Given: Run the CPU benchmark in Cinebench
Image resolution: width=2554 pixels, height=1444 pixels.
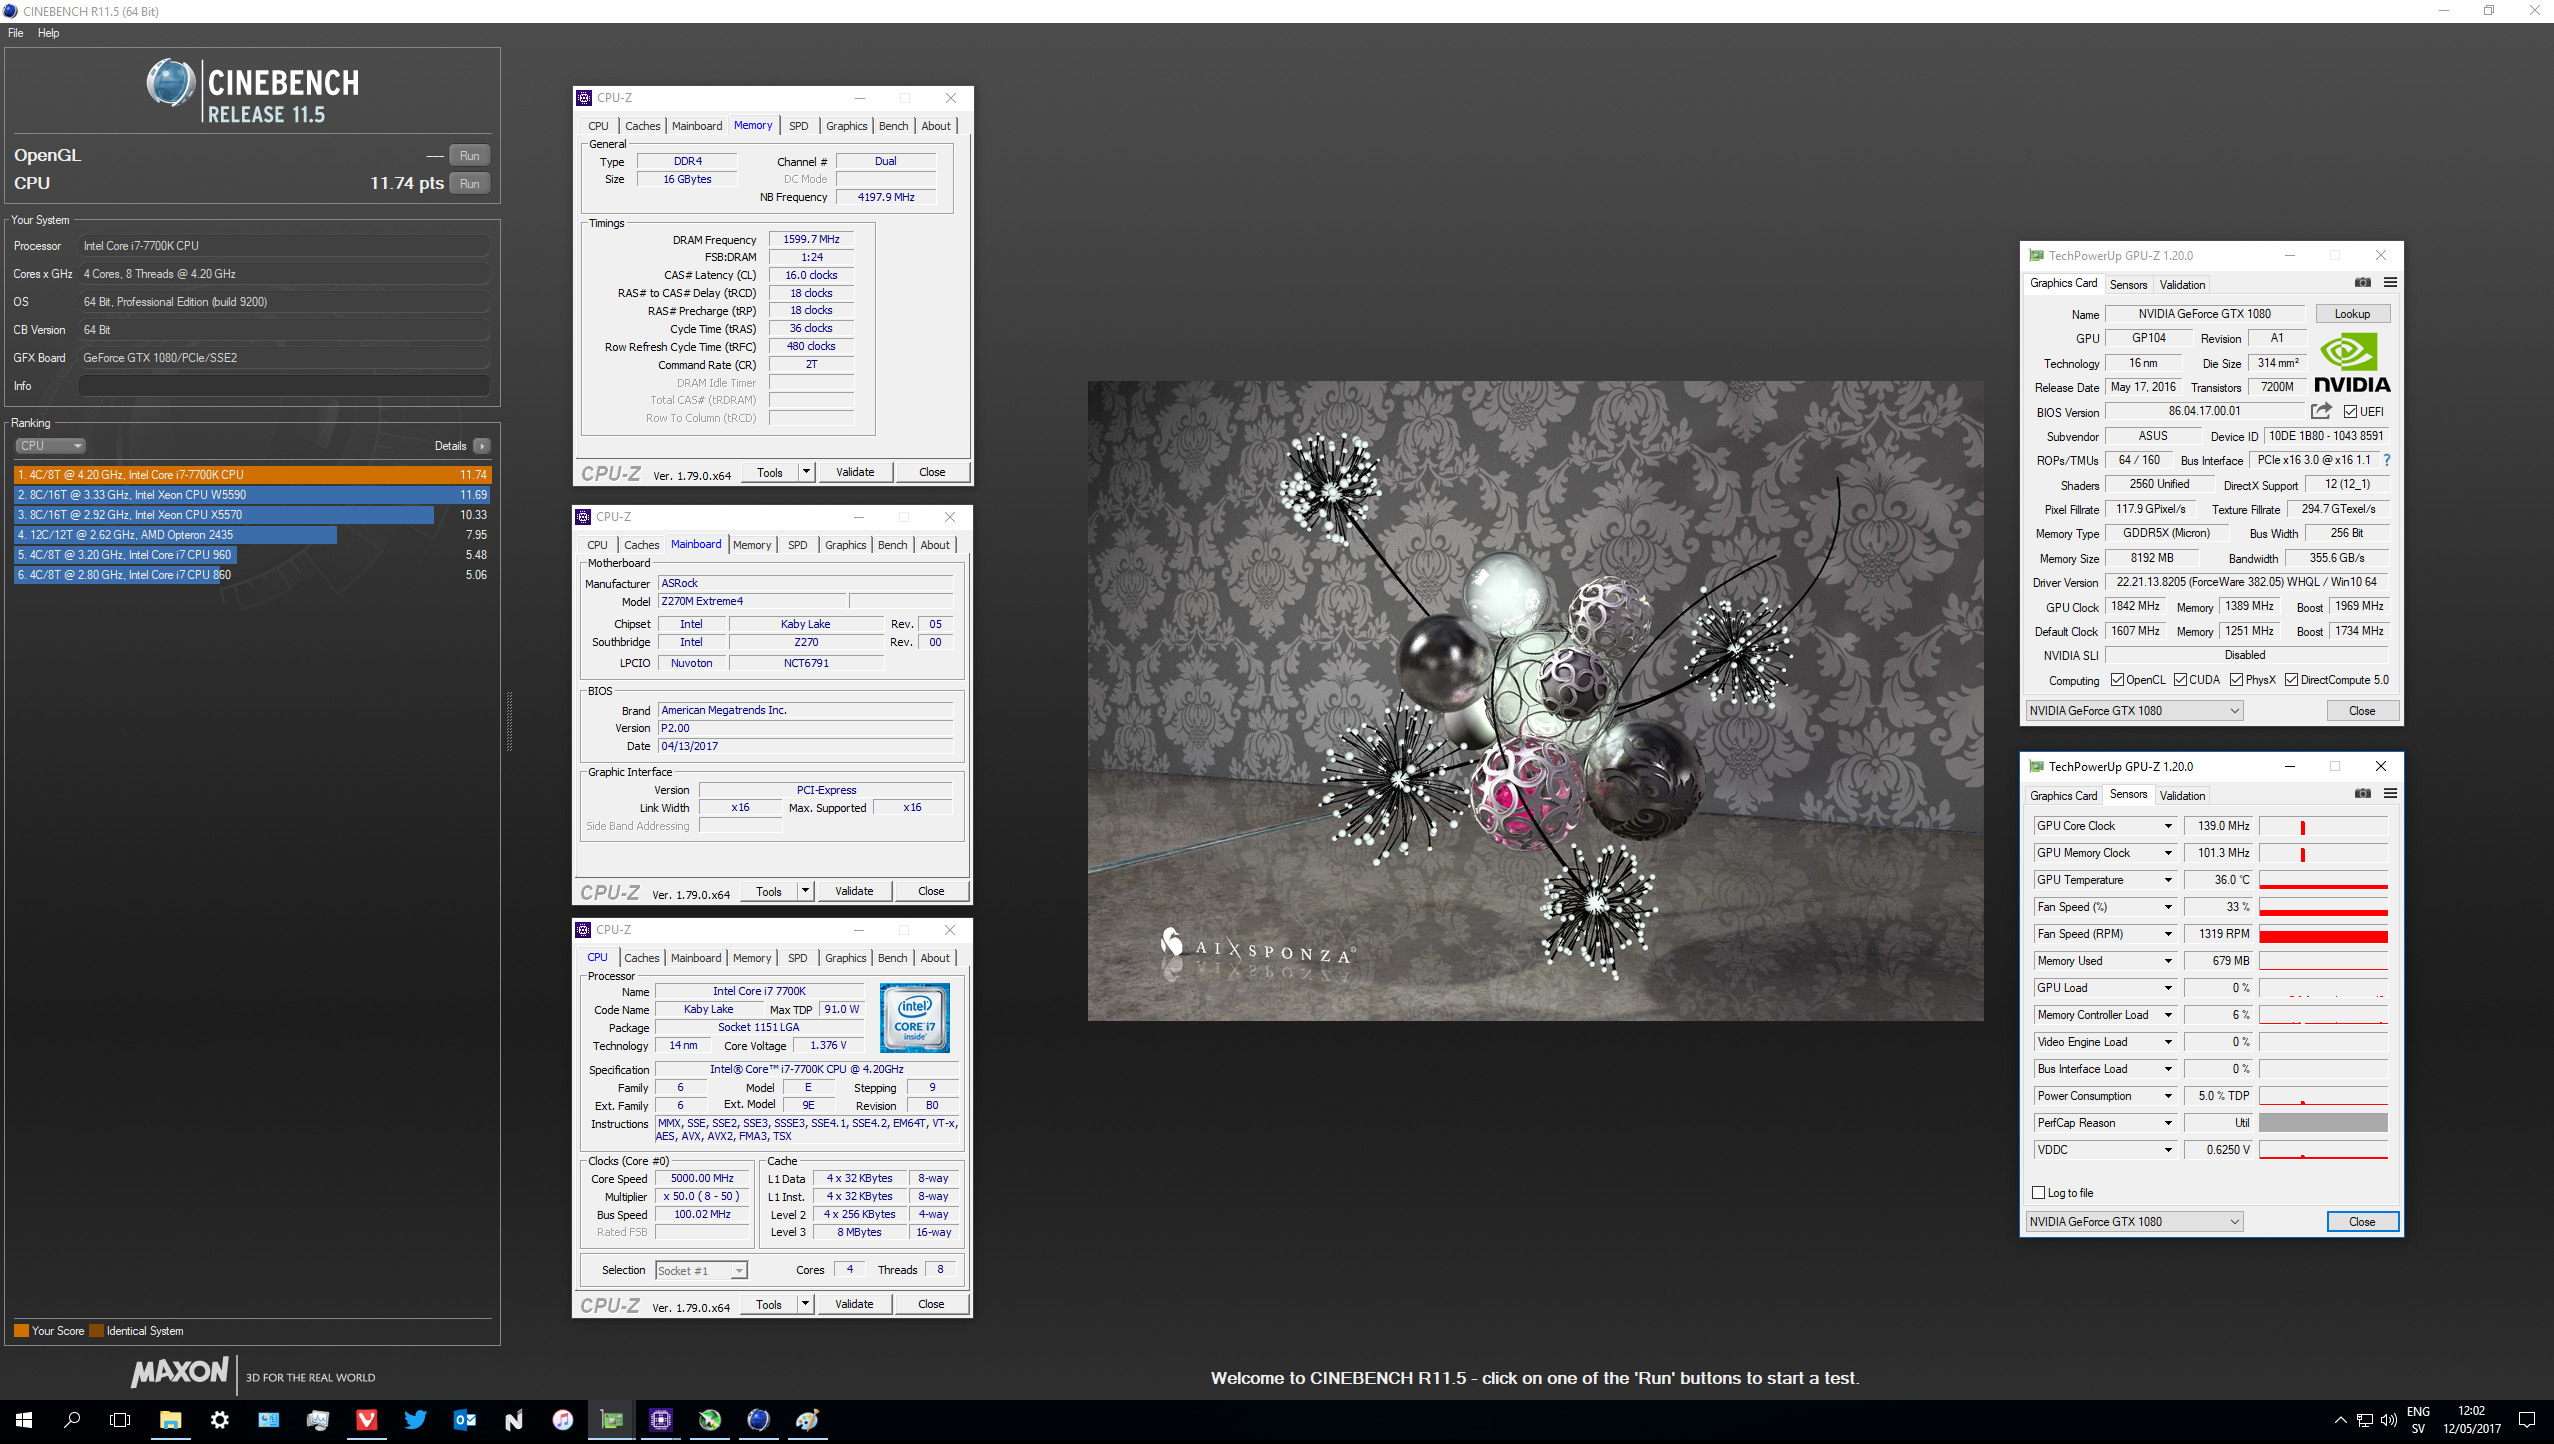Looking at the screenshot, I should [x=470, y=184].
